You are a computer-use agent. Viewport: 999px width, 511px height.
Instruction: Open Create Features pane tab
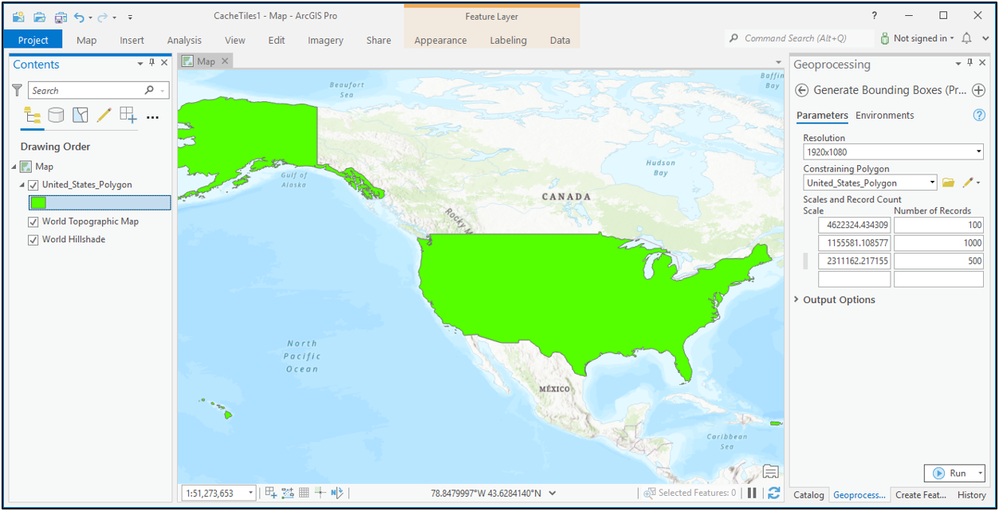point(921,494)
